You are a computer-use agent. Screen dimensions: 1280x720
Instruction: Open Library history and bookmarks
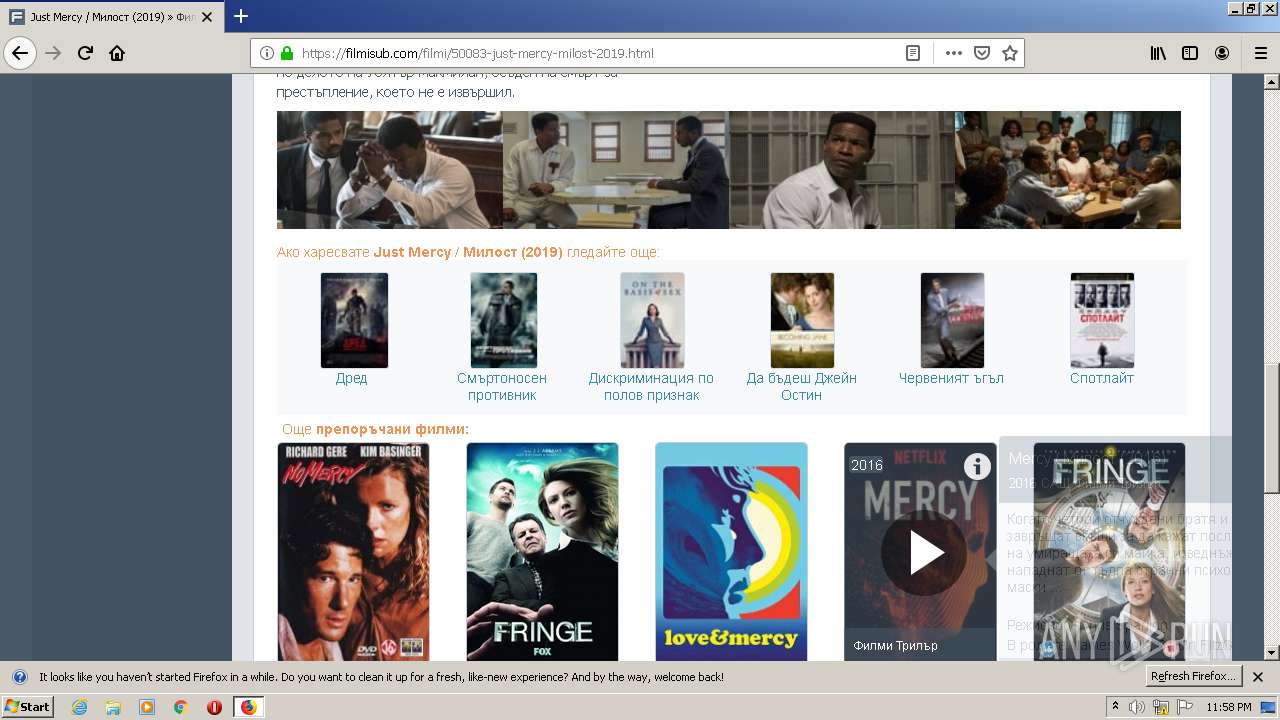pyautogui.click(x=1158, y=53)
